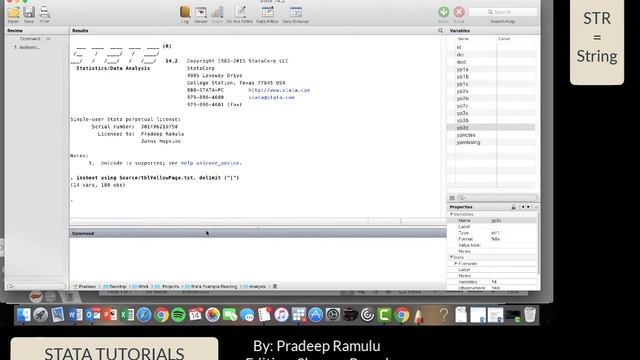Viewport: 640px width, 360px height.
Task: Select variable yp1c in Variables list
Action: [x=462, y=84]
